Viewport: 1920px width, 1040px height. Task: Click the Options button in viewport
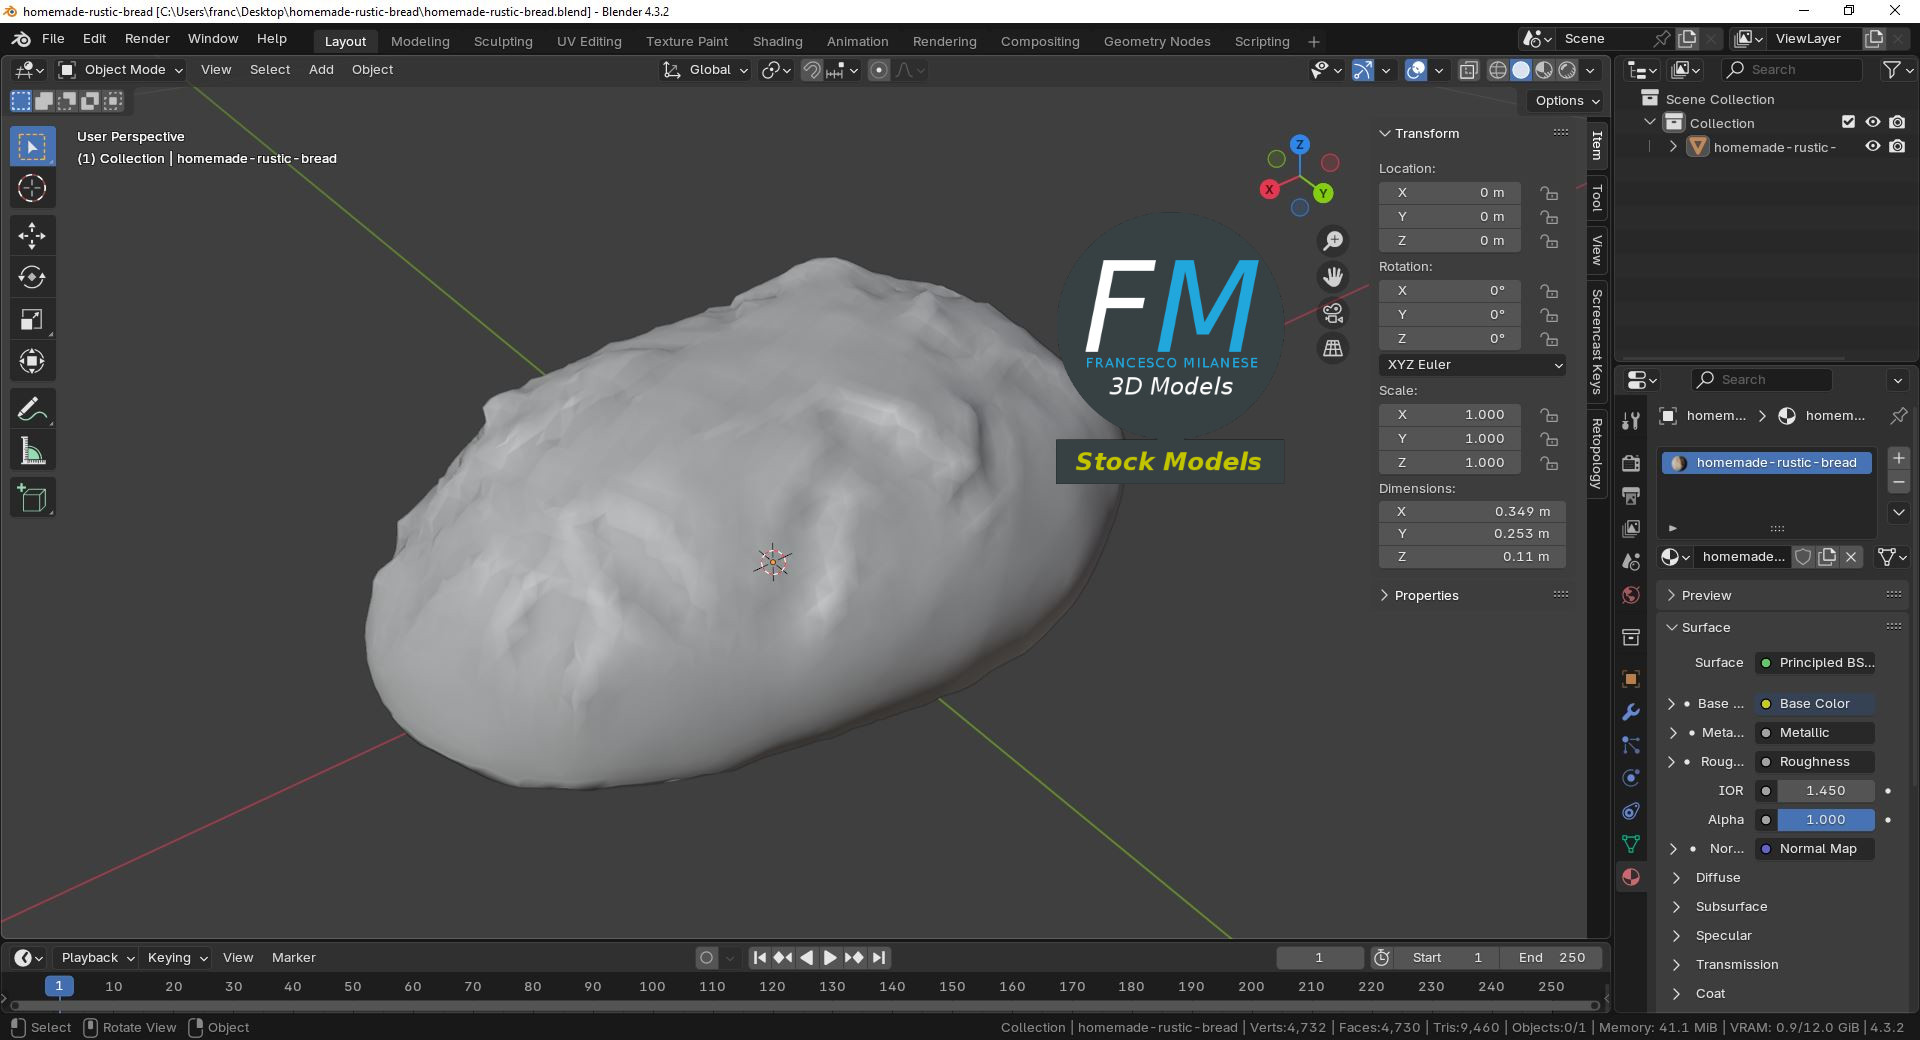[x=1566, y=101]
